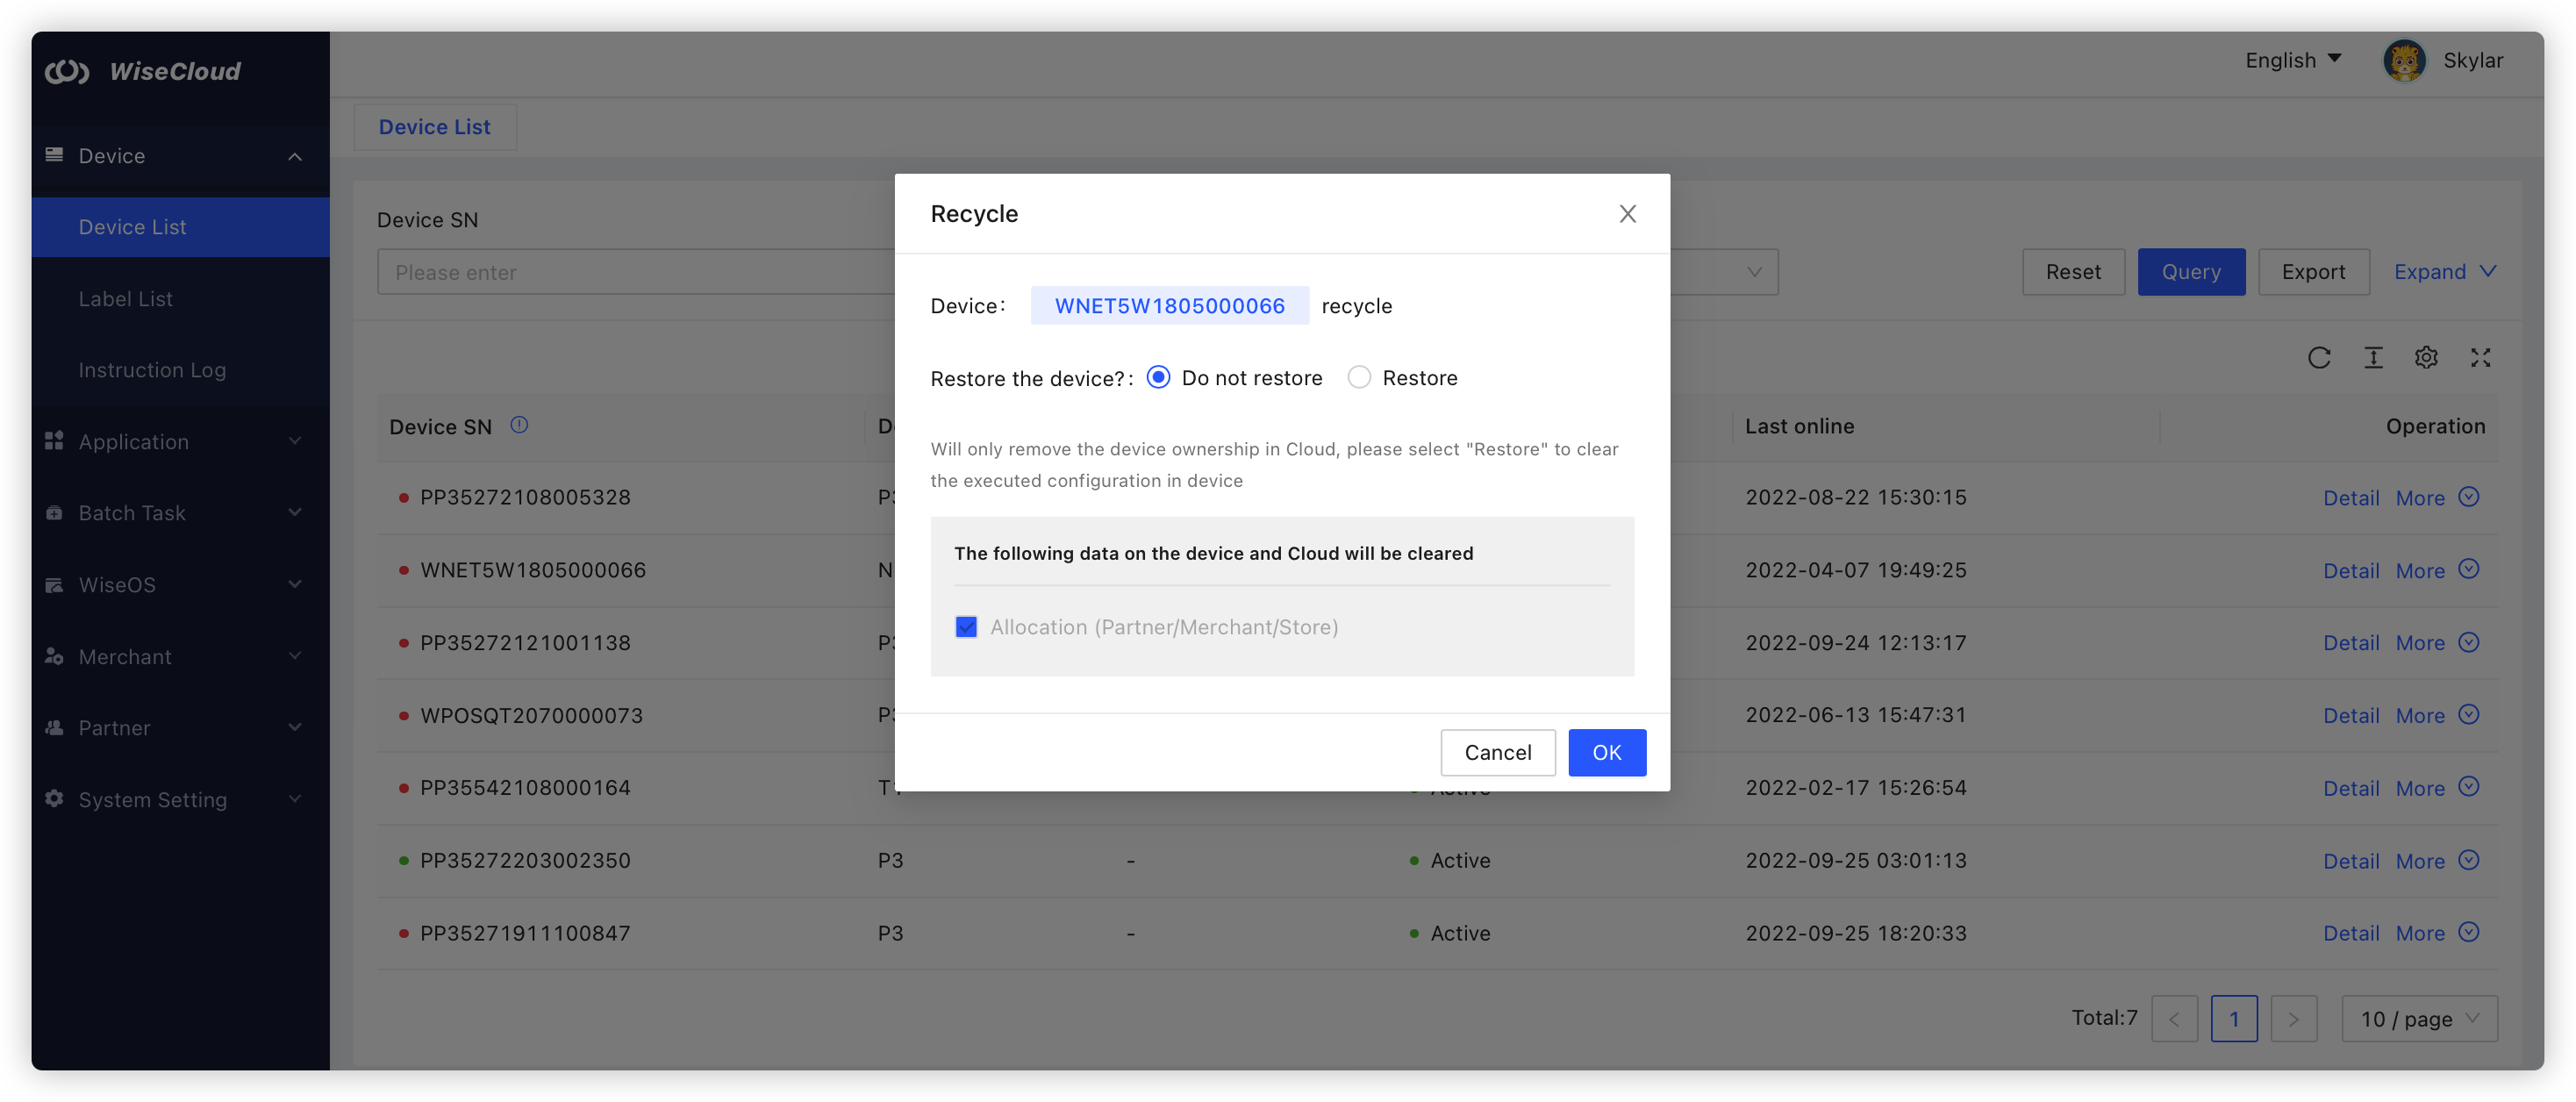Click the refresh table icon
The width and height of the screenshot is (2576, 1102).
pos(2319,358)
